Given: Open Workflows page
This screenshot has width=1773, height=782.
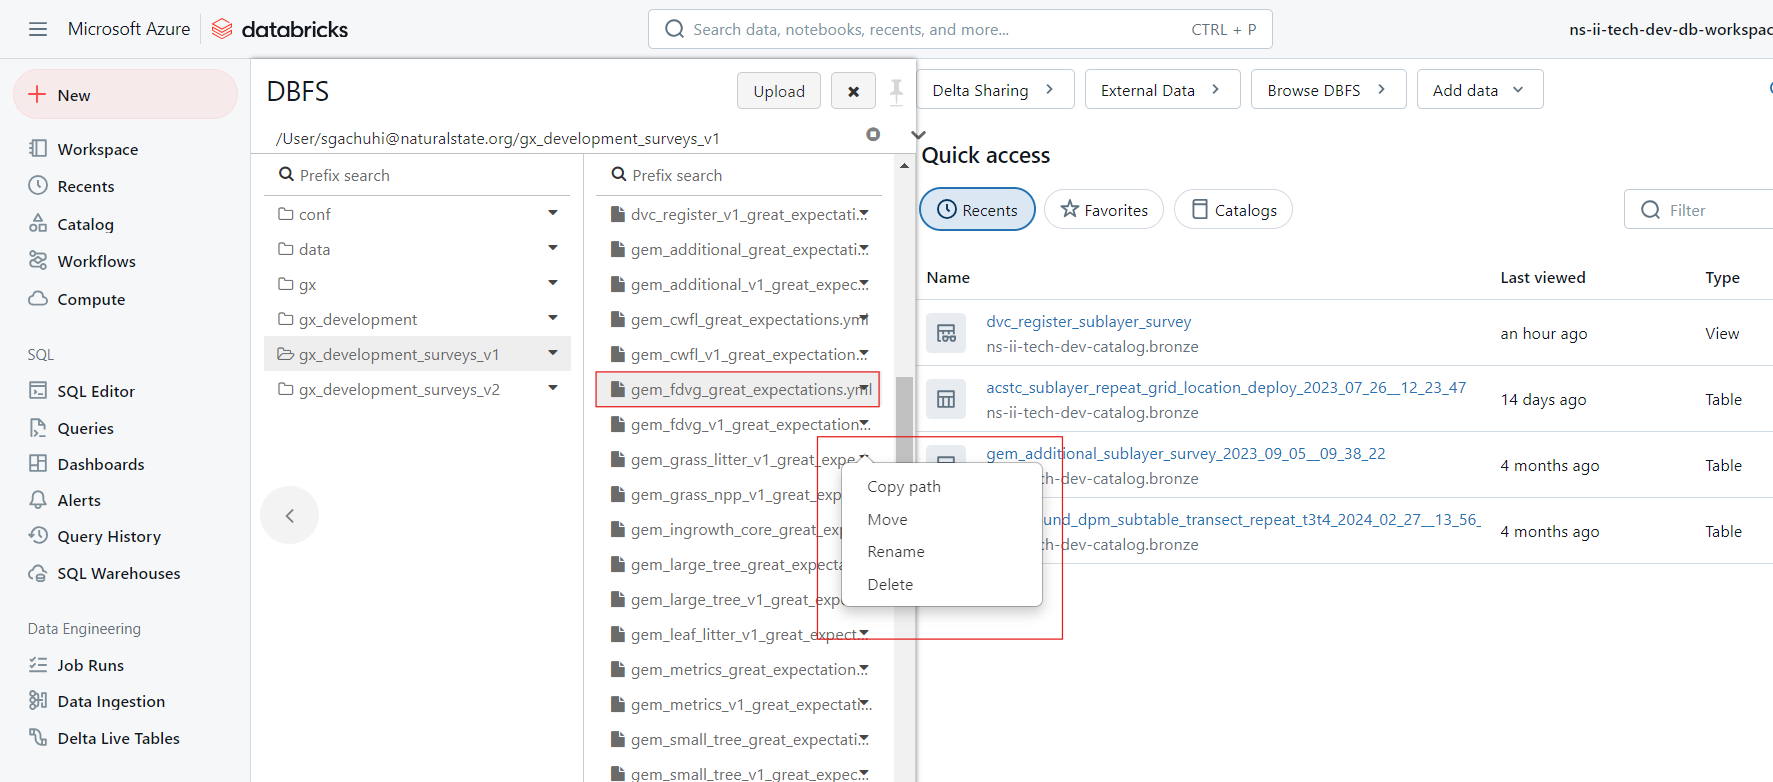Looking at the screenshot, I should coord(96,261).
